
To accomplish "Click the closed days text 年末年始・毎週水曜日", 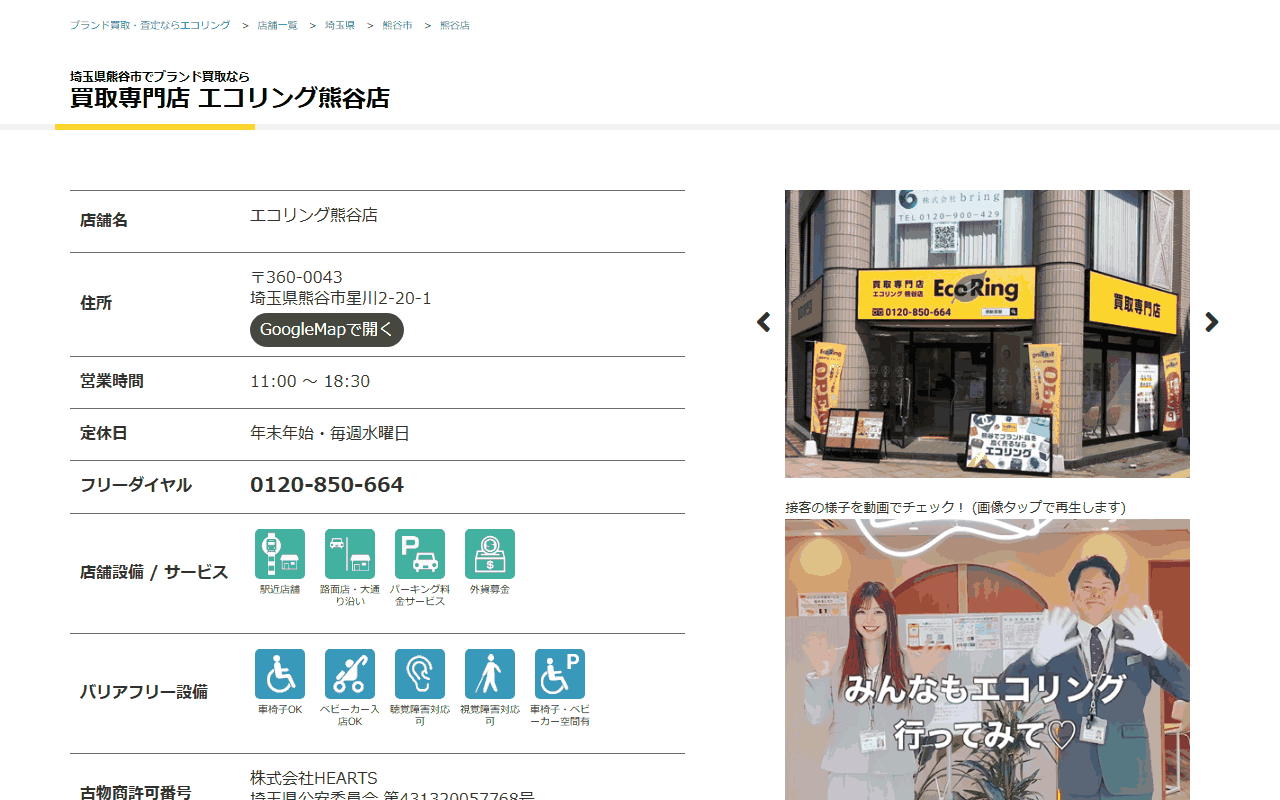I will (x=330, y=433).
